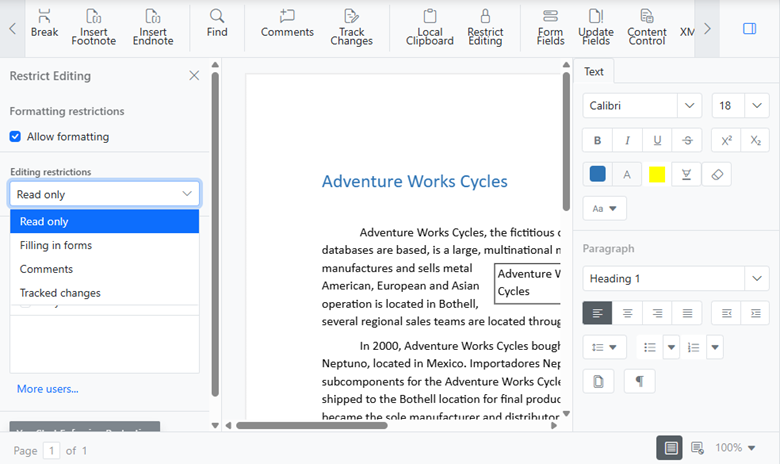Image resolution: width=780 pixels, height=464 pixels.
Task: Apply Italic formatting
Action: click(x=627, y=140)
